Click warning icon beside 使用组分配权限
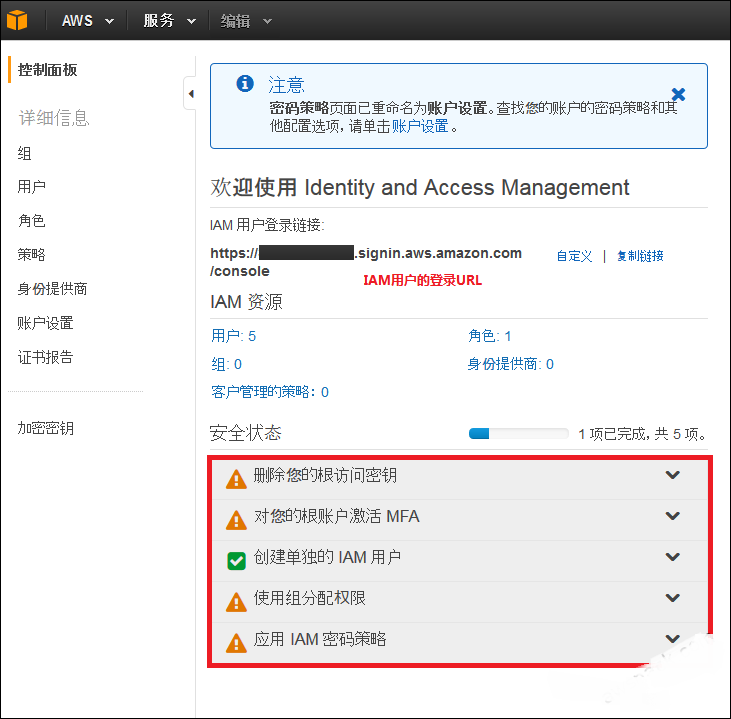This screenshot has width=731, height=719. [236, 601]
